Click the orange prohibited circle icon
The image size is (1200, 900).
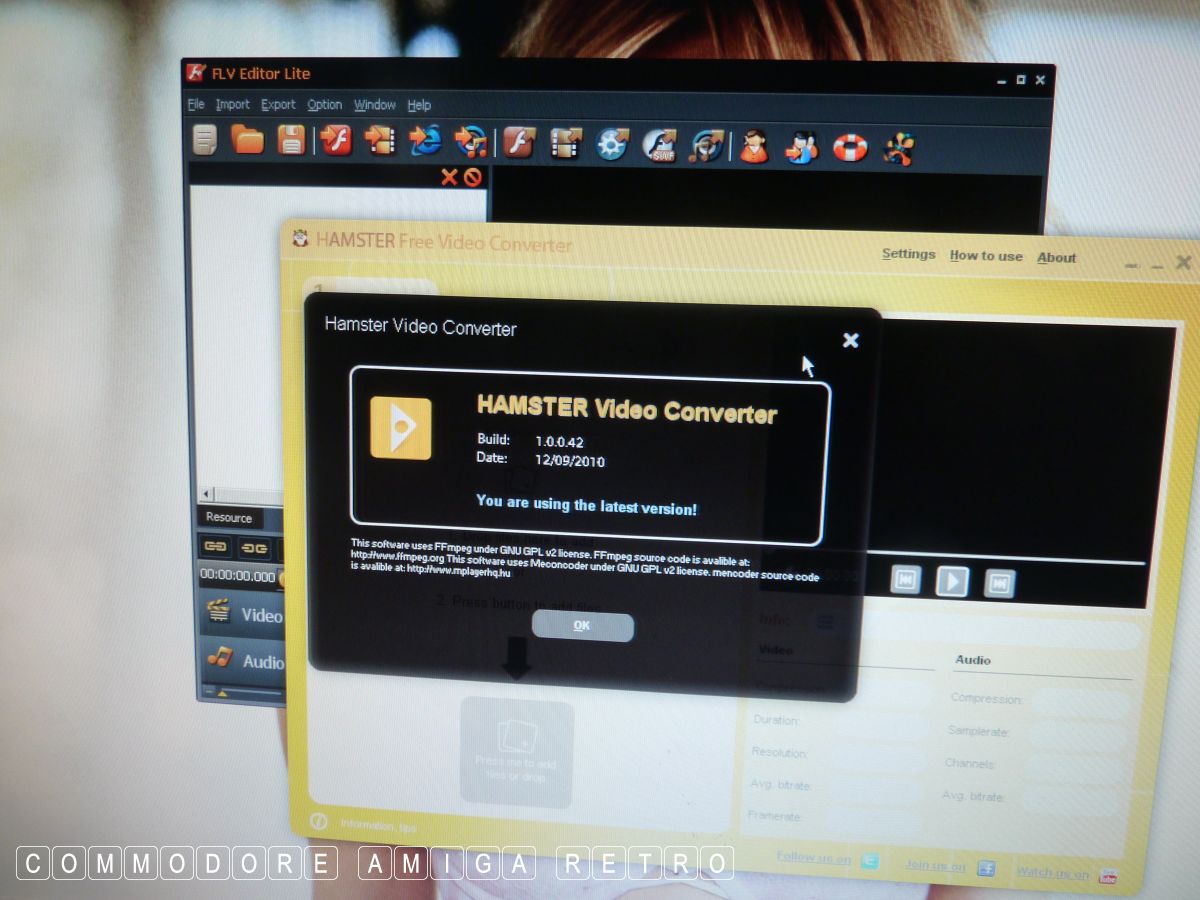[472, 177]
